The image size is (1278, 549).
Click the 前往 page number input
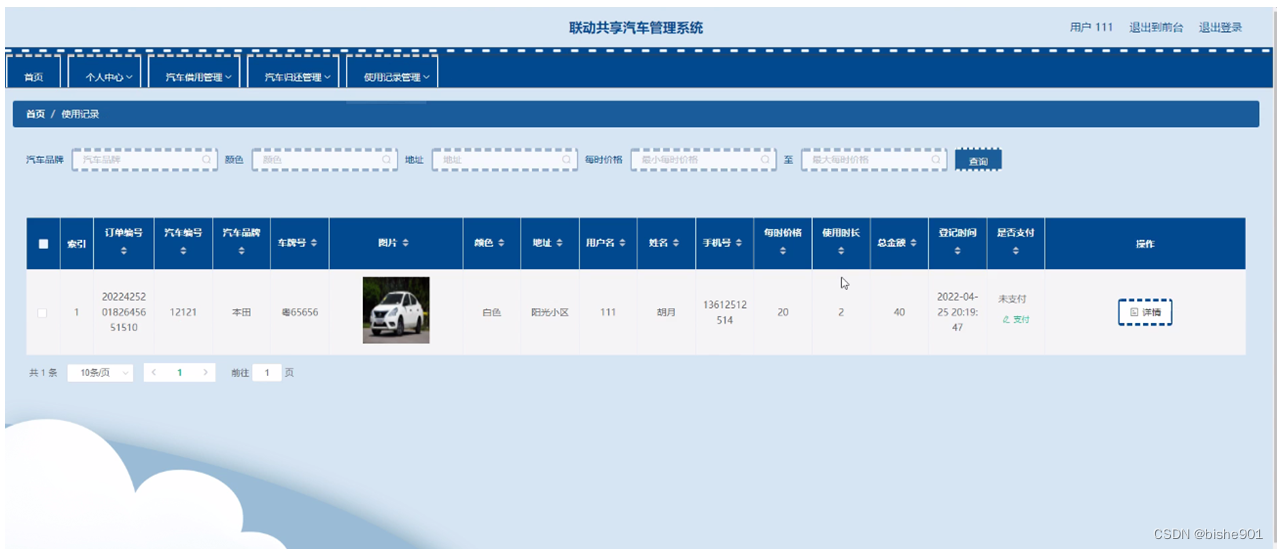tap(266, 373)
